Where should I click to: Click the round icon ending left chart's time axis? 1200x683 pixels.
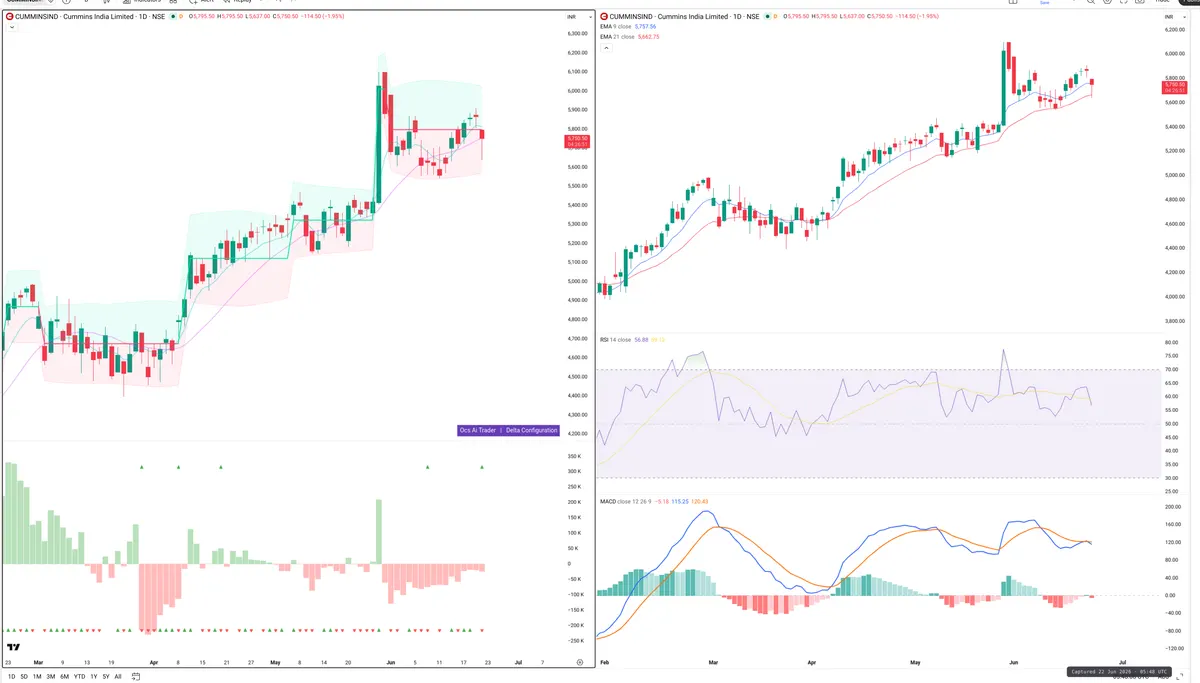(x=580, y=662)
